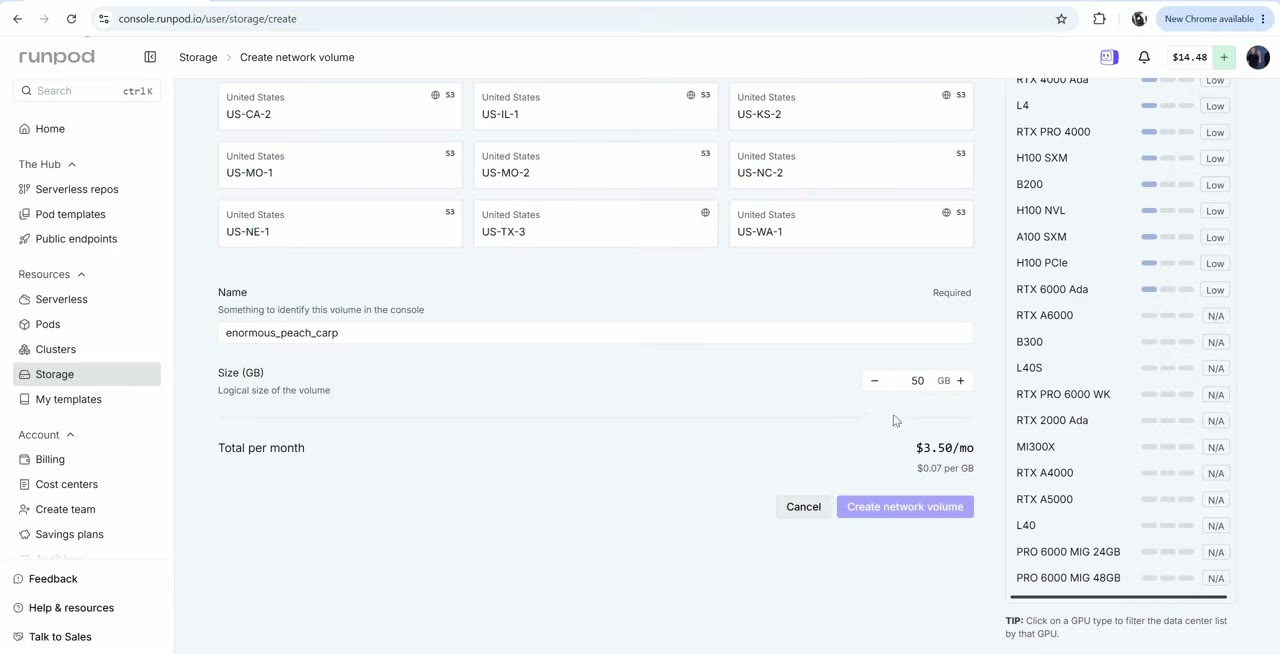The height and width of the screenshot is (654, 1280).
Task: Go back in the browser
Action: pos(17,18)
